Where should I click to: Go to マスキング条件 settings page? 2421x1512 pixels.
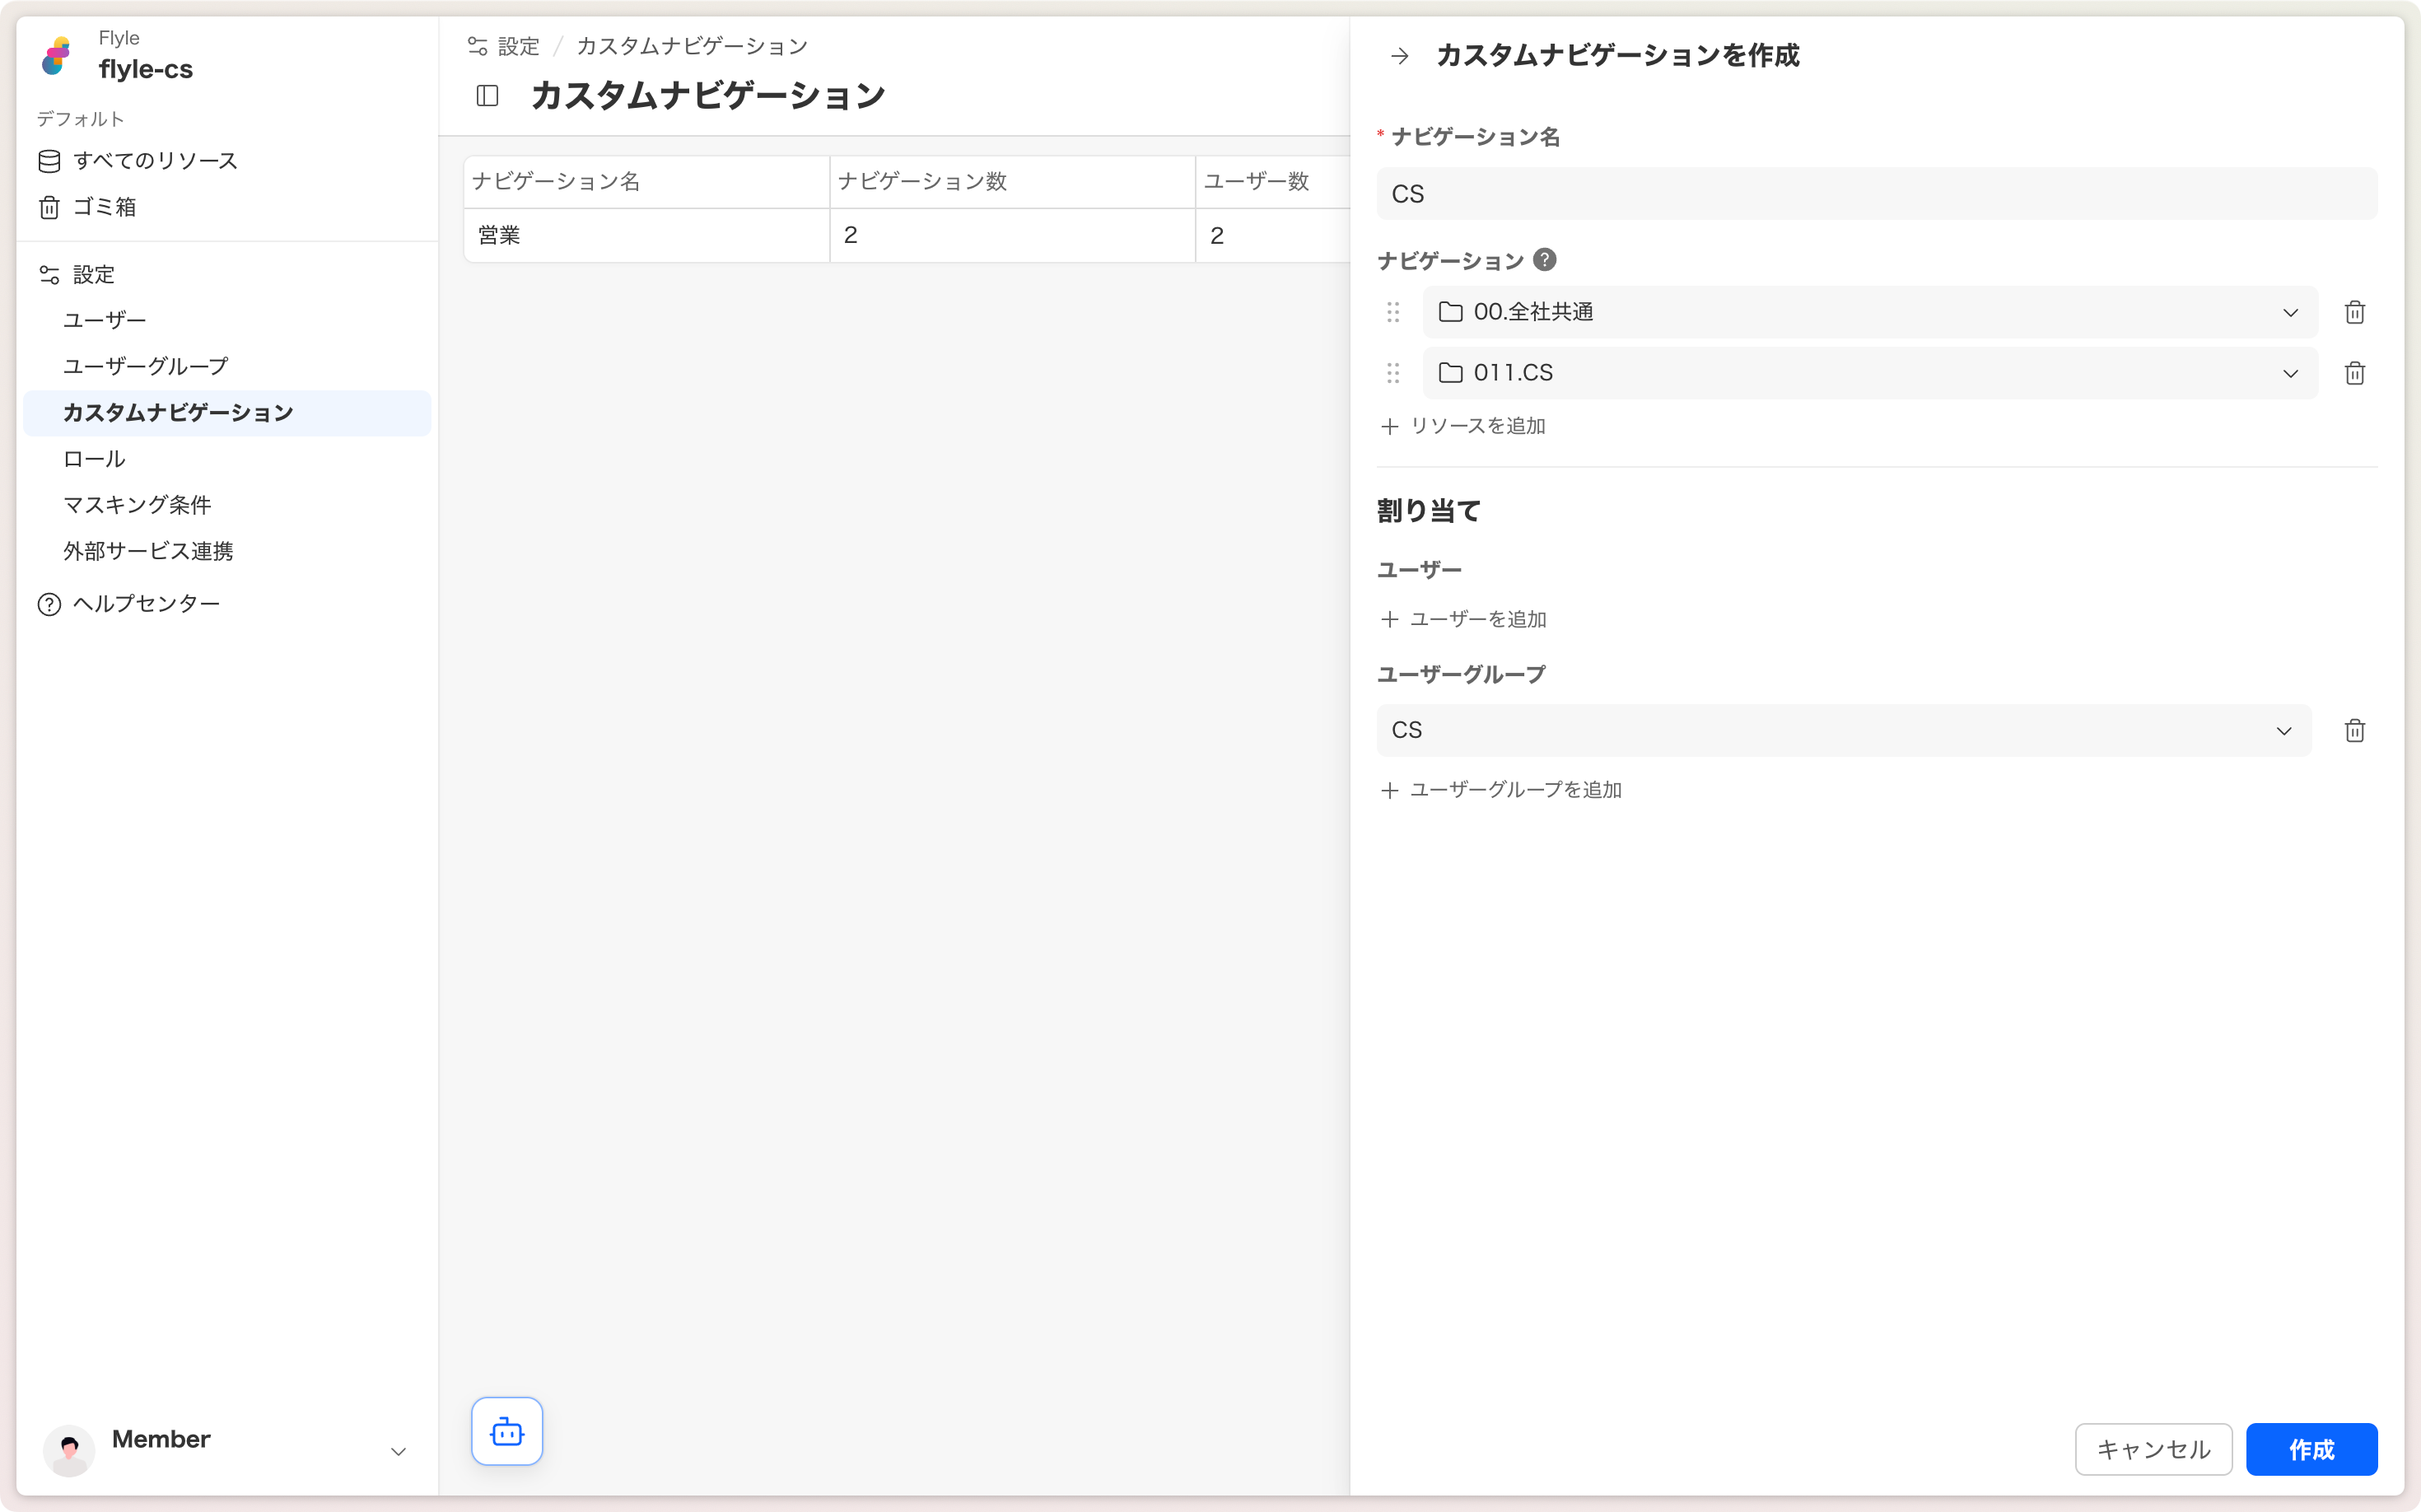click(x=137, y=505)
